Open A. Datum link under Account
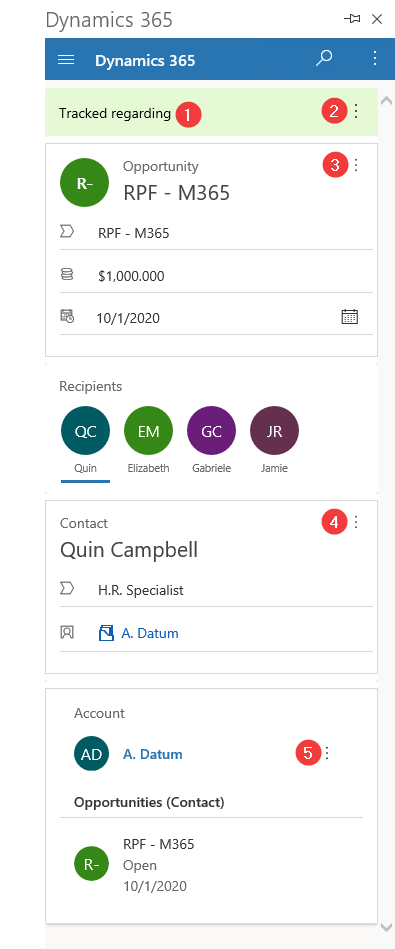Screen dimensions: 395x949 (x=152, y=754)
